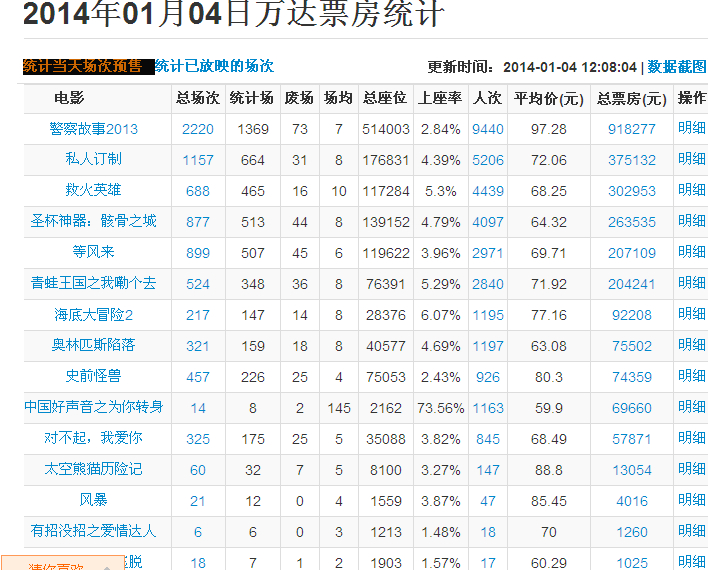Click total sessions 899 for 等风来
The height and width of the screenshot is (570, 708).
(198, 253)
